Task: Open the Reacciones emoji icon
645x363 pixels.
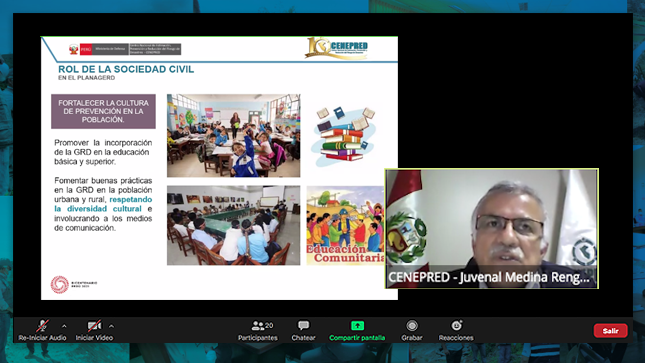Action: 456,326
